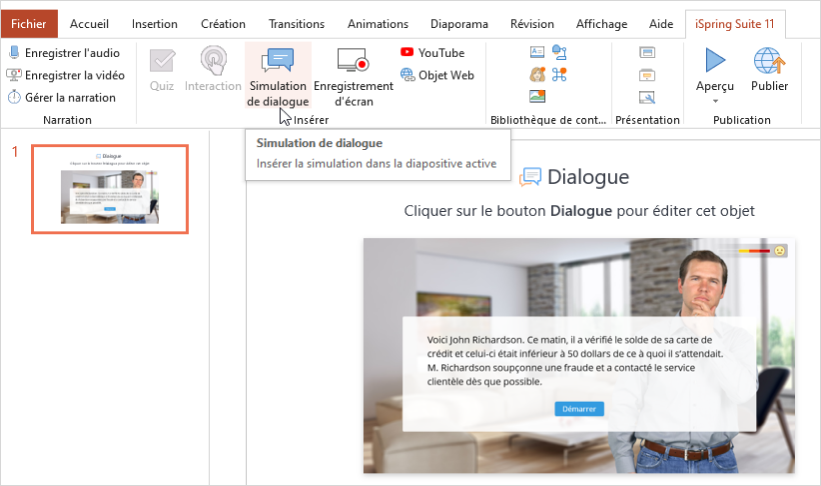Open Gérer la narration
821x486 pixels.
pos(61,97)
